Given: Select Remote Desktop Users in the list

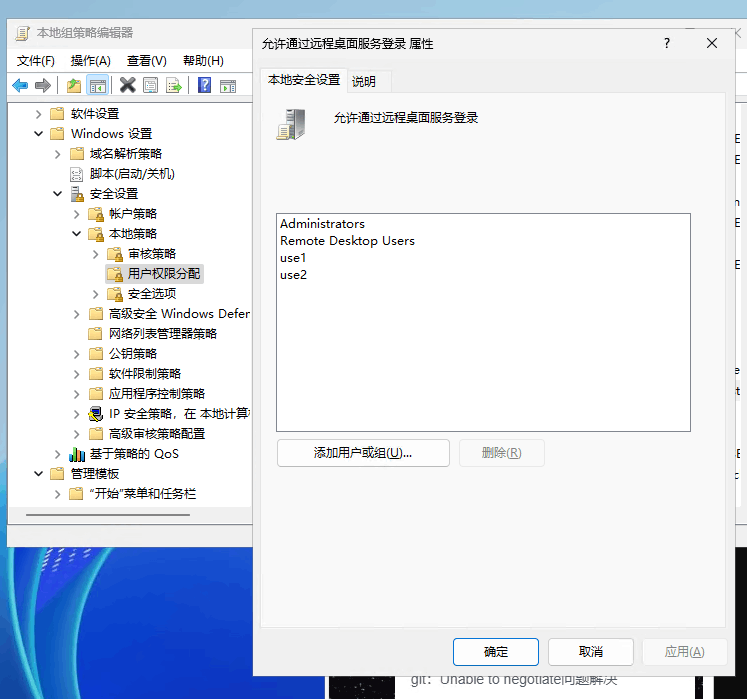Looking at the screenshot, I should coord(347,241).
